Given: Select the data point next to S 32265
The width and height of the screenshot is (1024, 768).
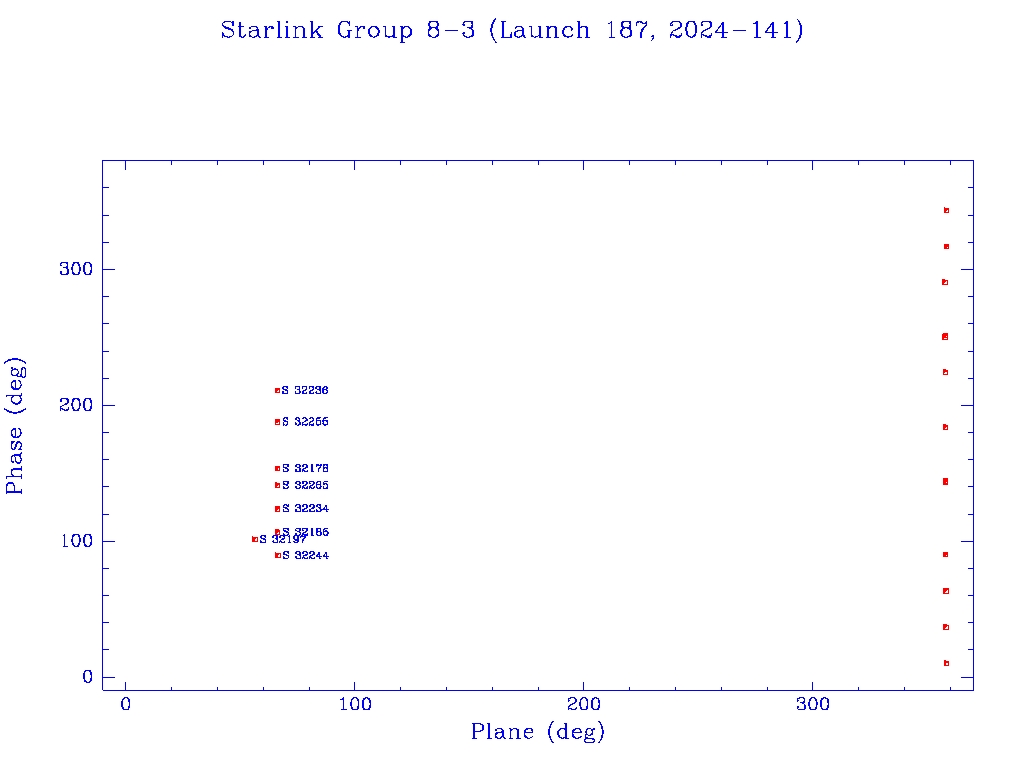Looking at the screenshot, I should pyautogui.click(x=278, y=485).
